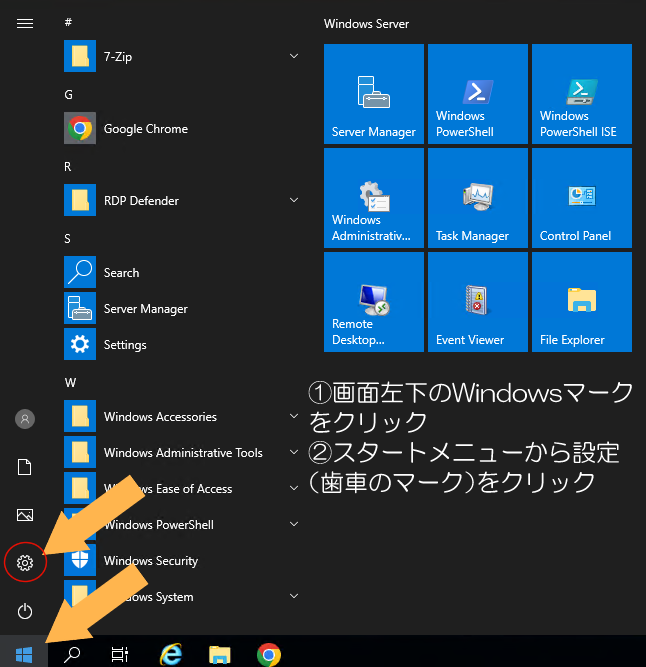Viewport: 646px width, 667px height.
Task: Open the File Explorer tile
Action: [581, 302]
